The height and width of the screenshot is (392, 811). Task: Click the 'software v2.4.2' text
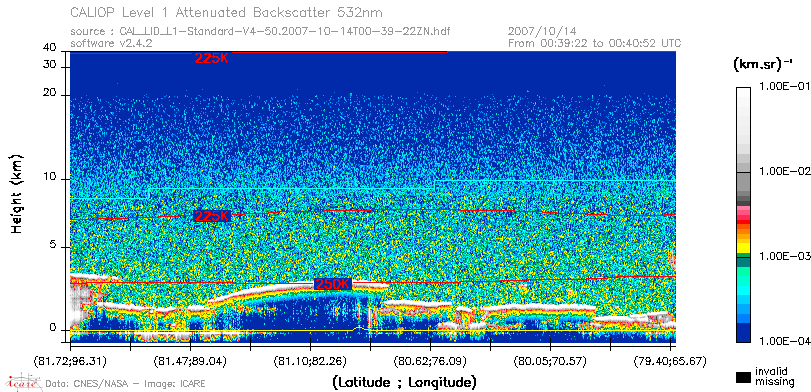coord(111,43)
